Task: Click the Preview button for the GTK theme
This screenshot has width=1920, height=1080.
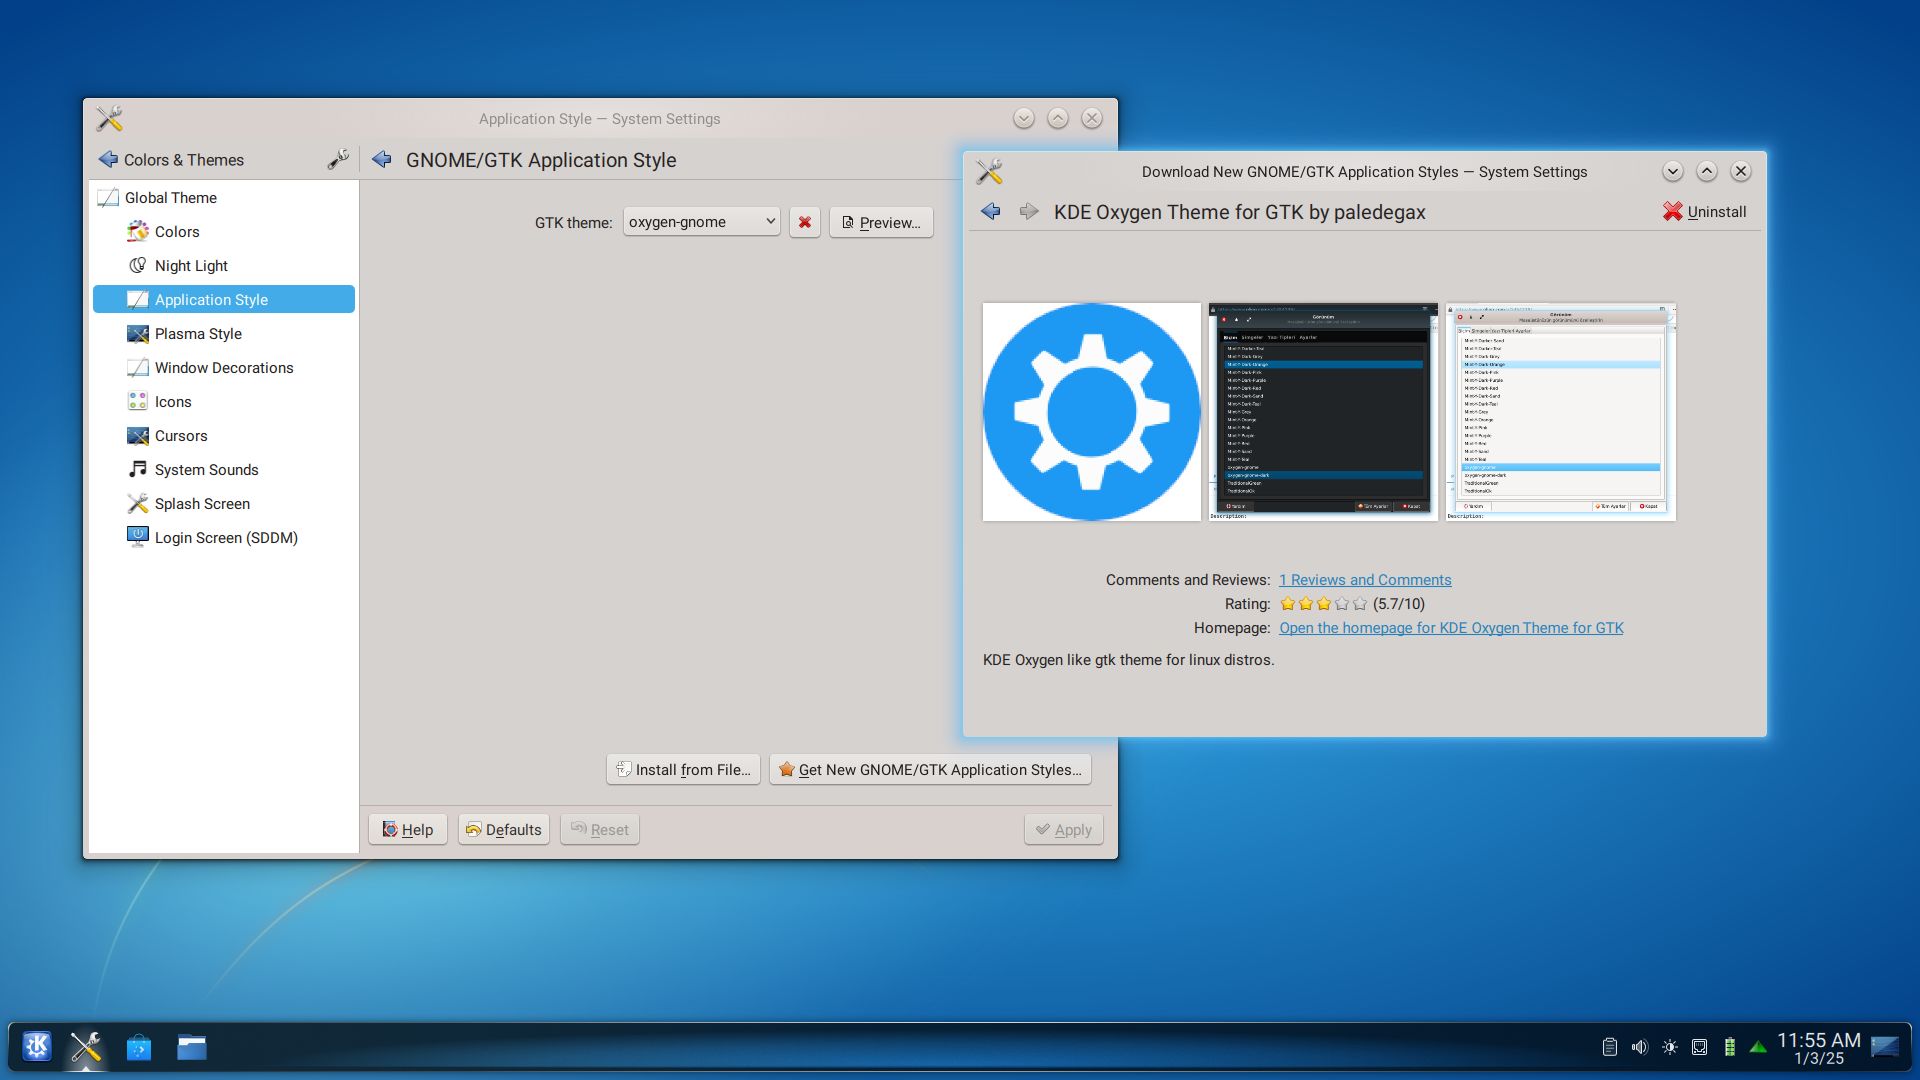Action: (x=880, y=222)
